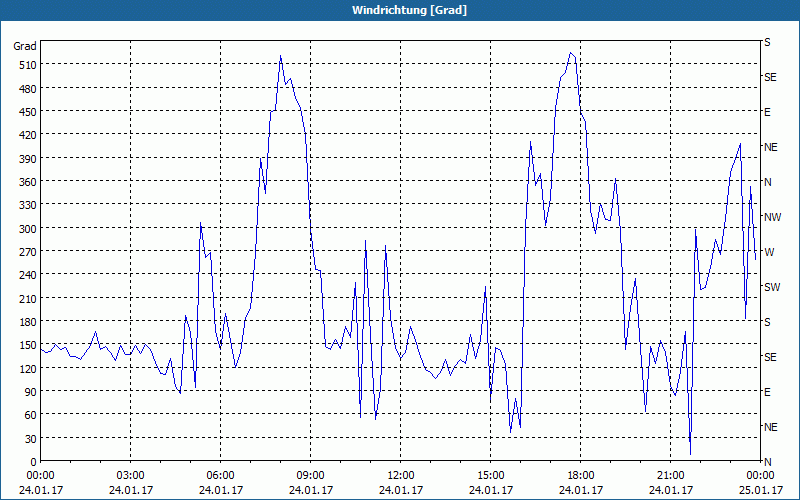The width and height of the screenshot is (800, 500).
Task: Click the 480 y-axis value
Action: pos(28,89)
